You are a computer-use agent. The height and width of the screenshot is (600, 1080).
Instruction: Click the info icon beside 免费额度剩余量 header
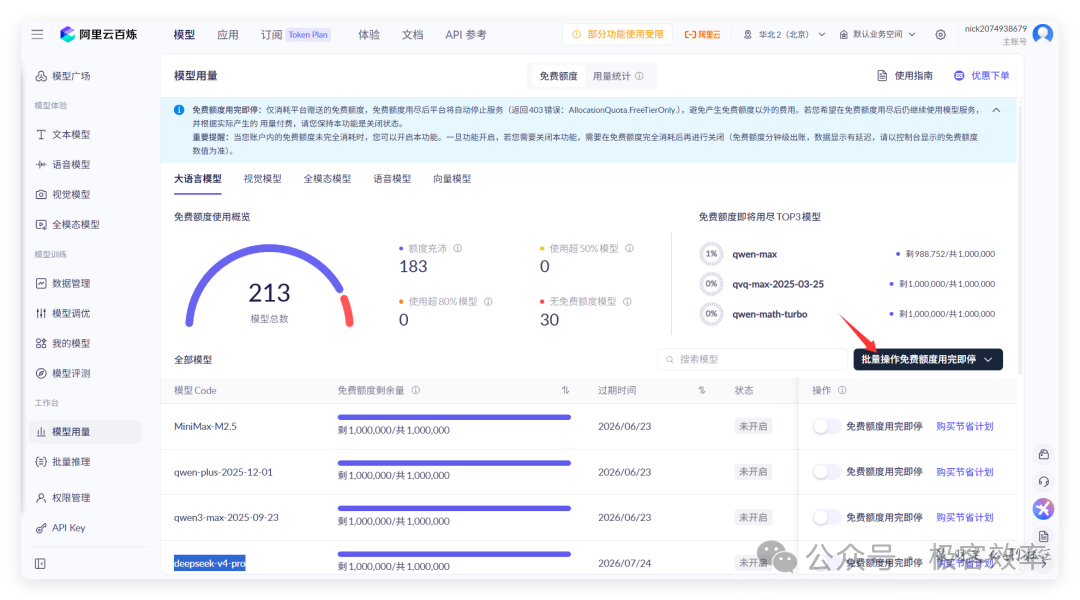pyautogui.click(x=415, y=390)
